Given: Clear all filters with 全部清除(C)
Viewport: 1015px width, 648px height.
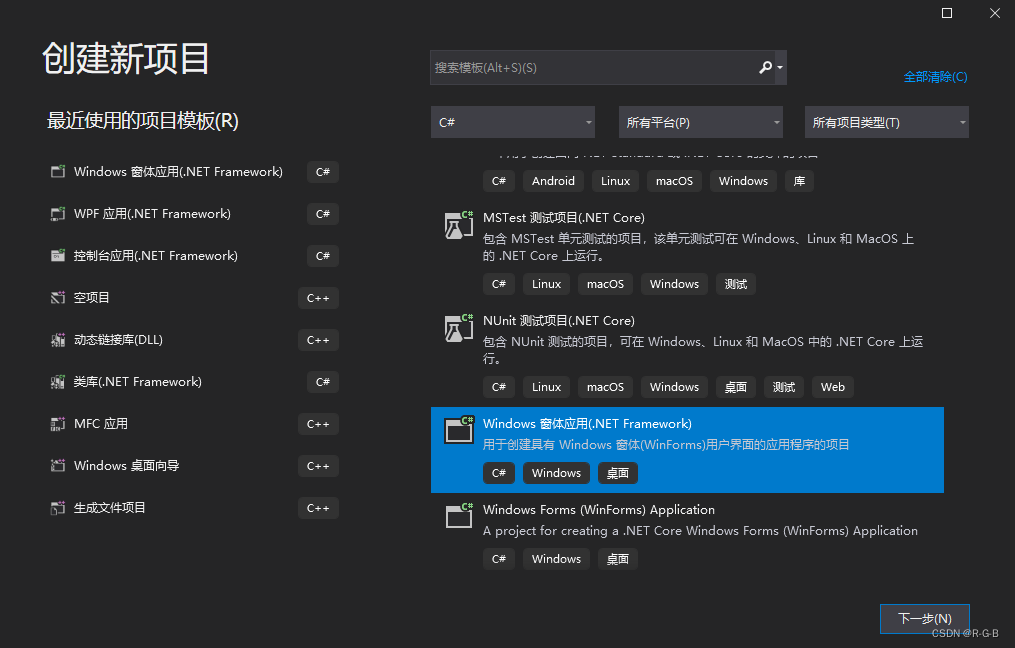Looking at the screenshot, I should point(935,76).
